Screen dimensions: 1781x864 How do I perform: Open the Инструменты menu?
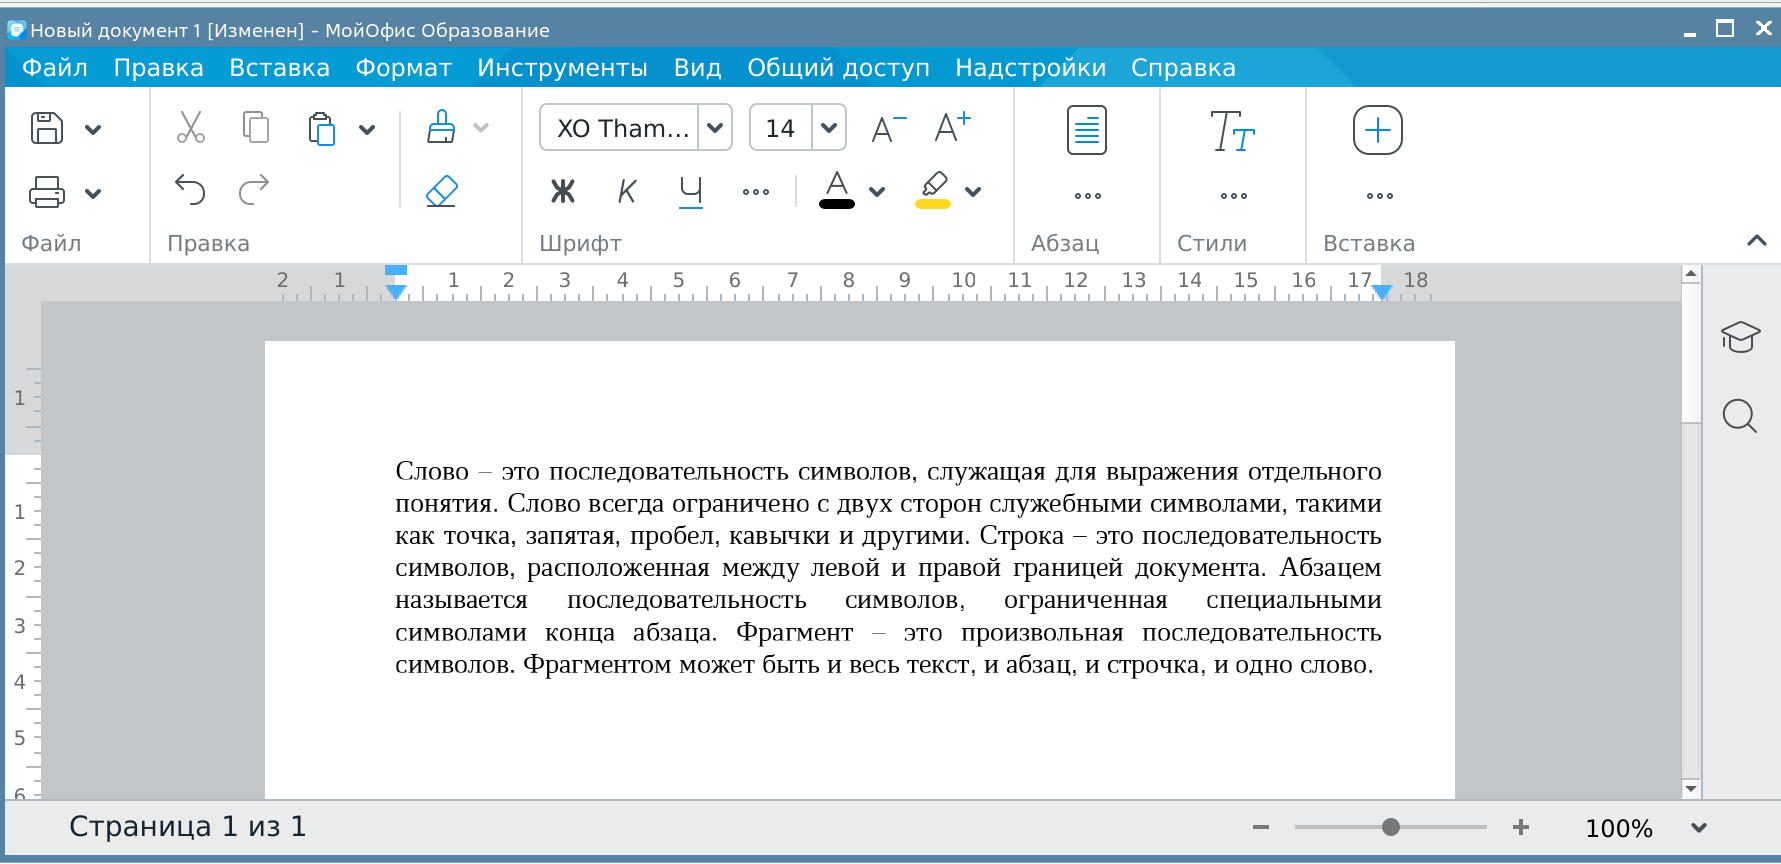[x=562, y=68]
